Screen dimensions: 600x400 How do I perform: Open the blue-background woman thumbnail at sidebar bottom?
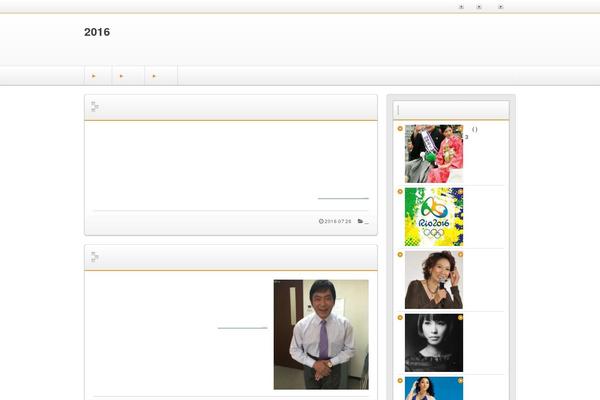coord(434,389)
